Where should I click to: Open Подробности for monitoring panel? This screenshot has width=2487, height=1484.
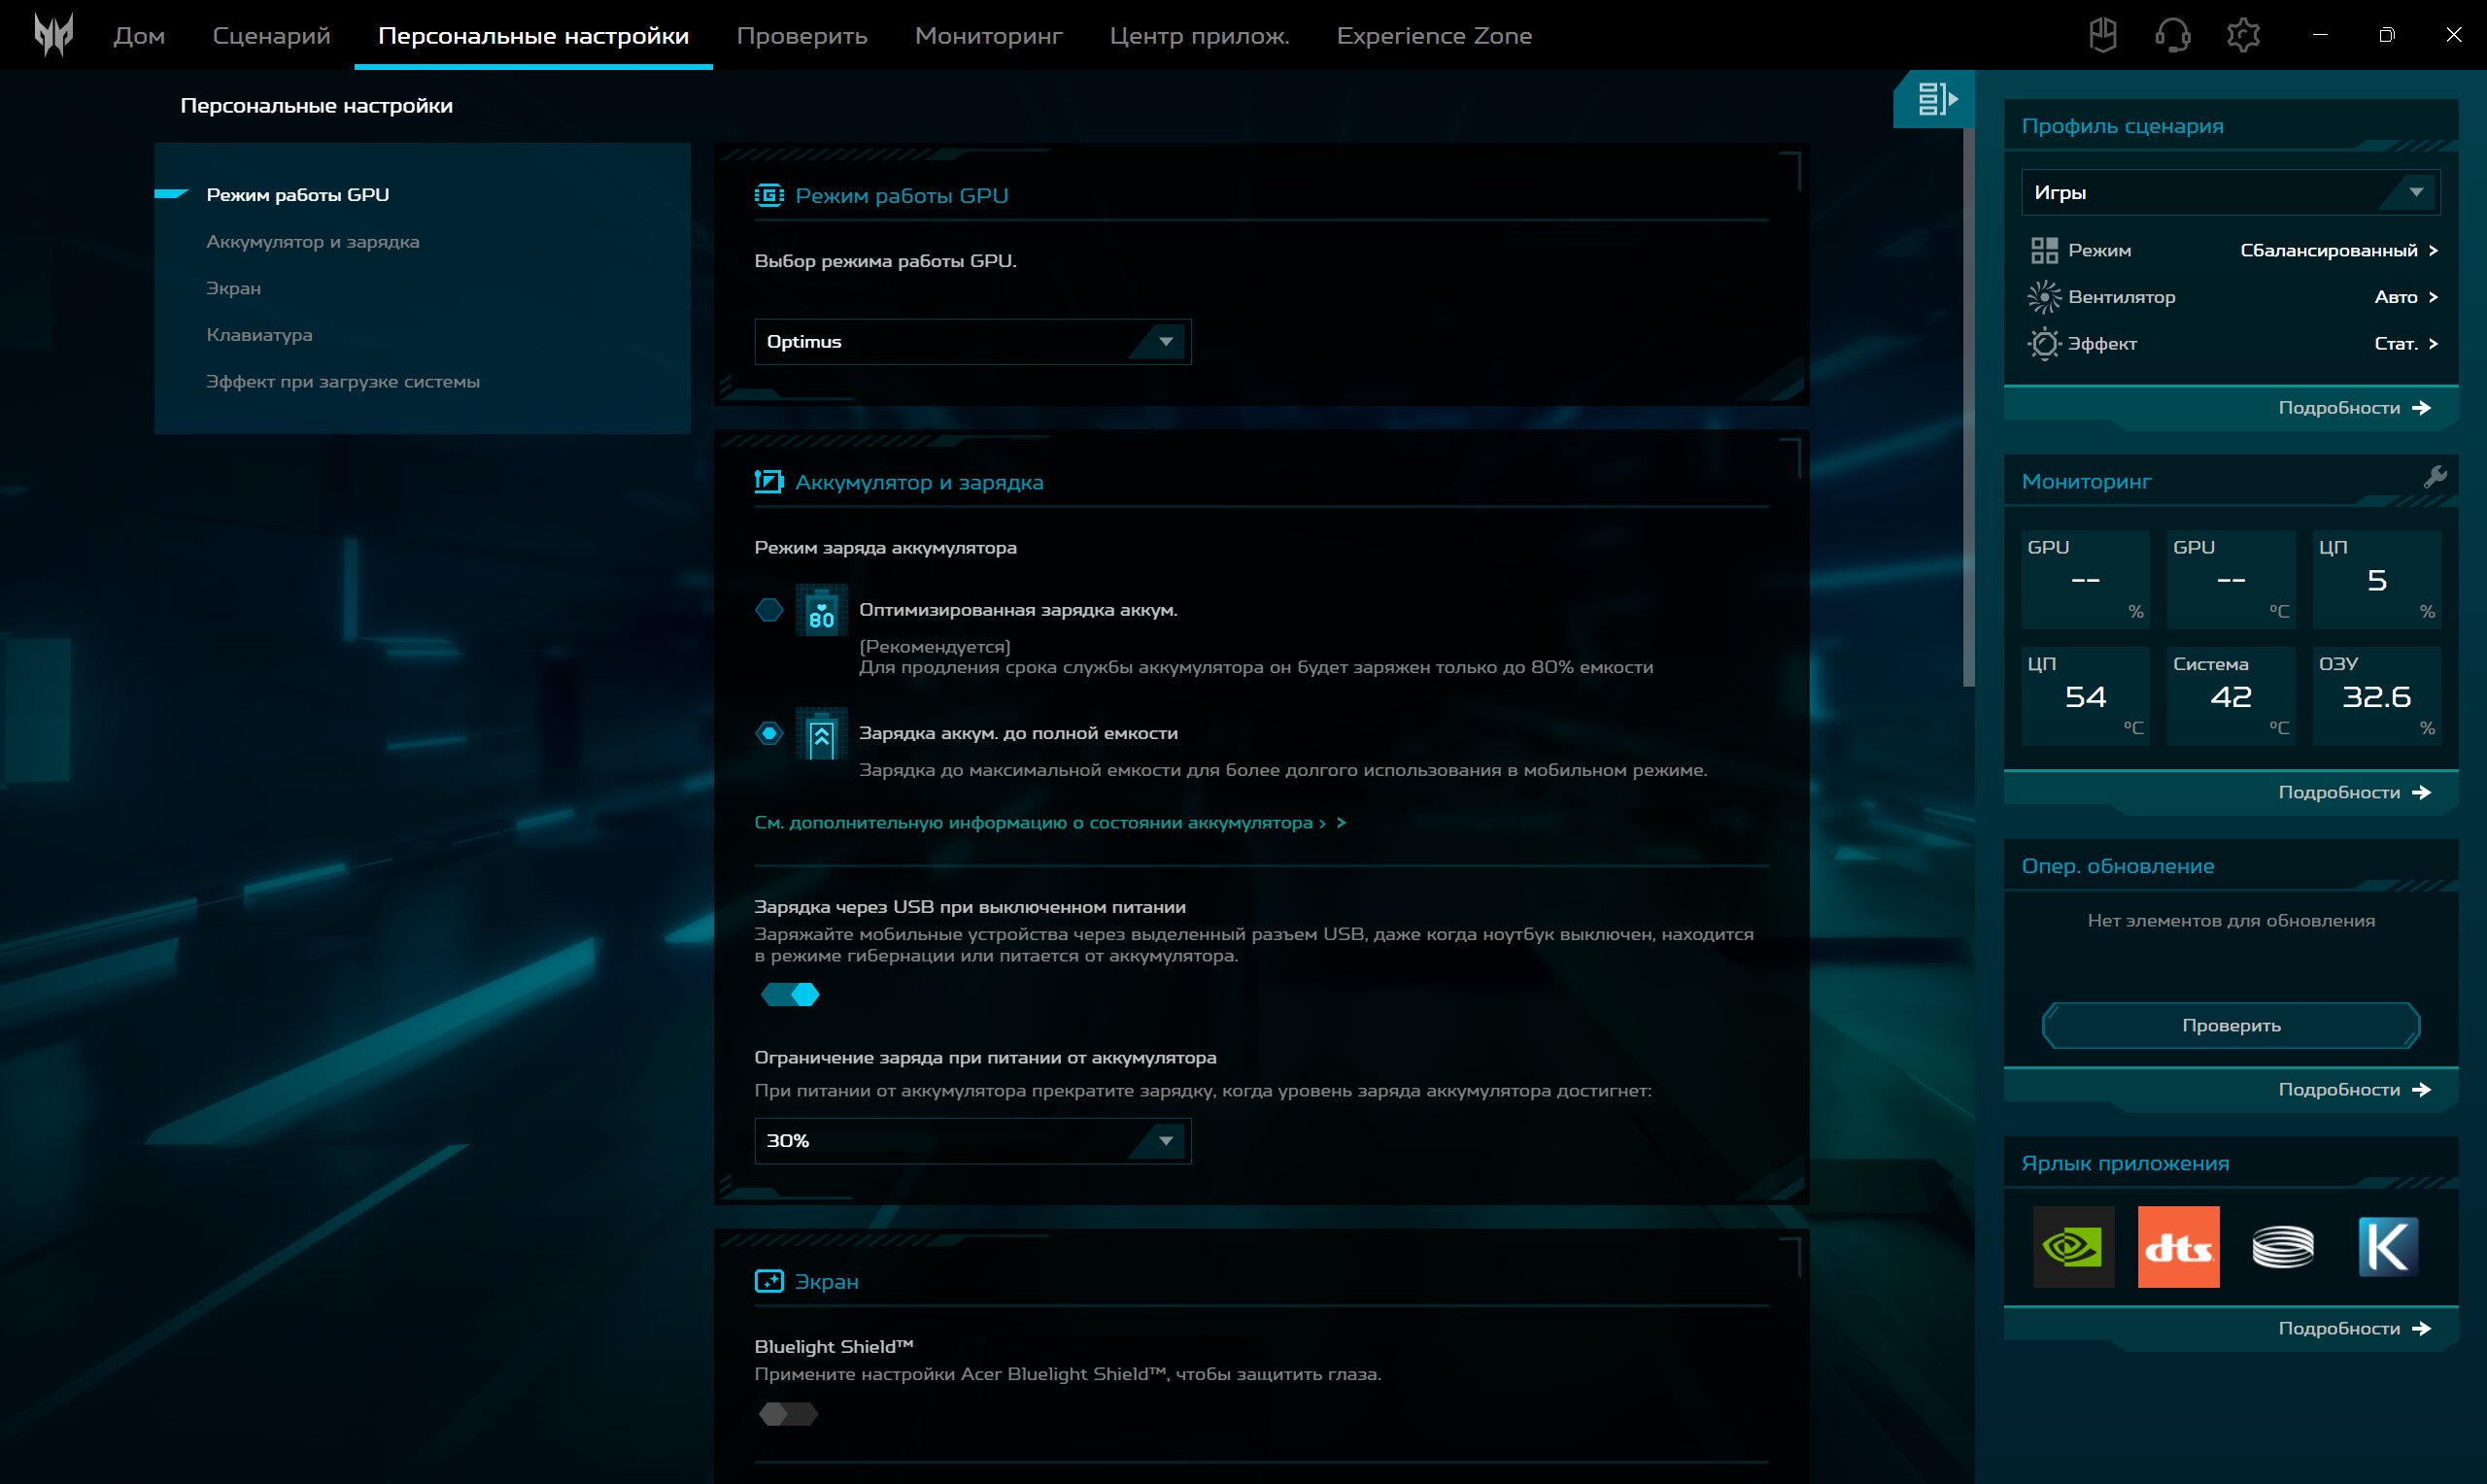pos(2354,793)
